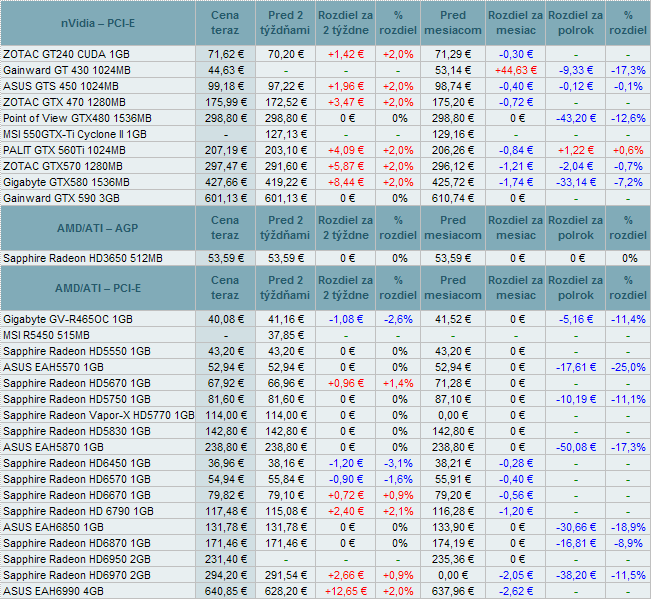Click the -12,6% percentage cell
This screenshot has height=599, width=651.
[x=628, y=118]
